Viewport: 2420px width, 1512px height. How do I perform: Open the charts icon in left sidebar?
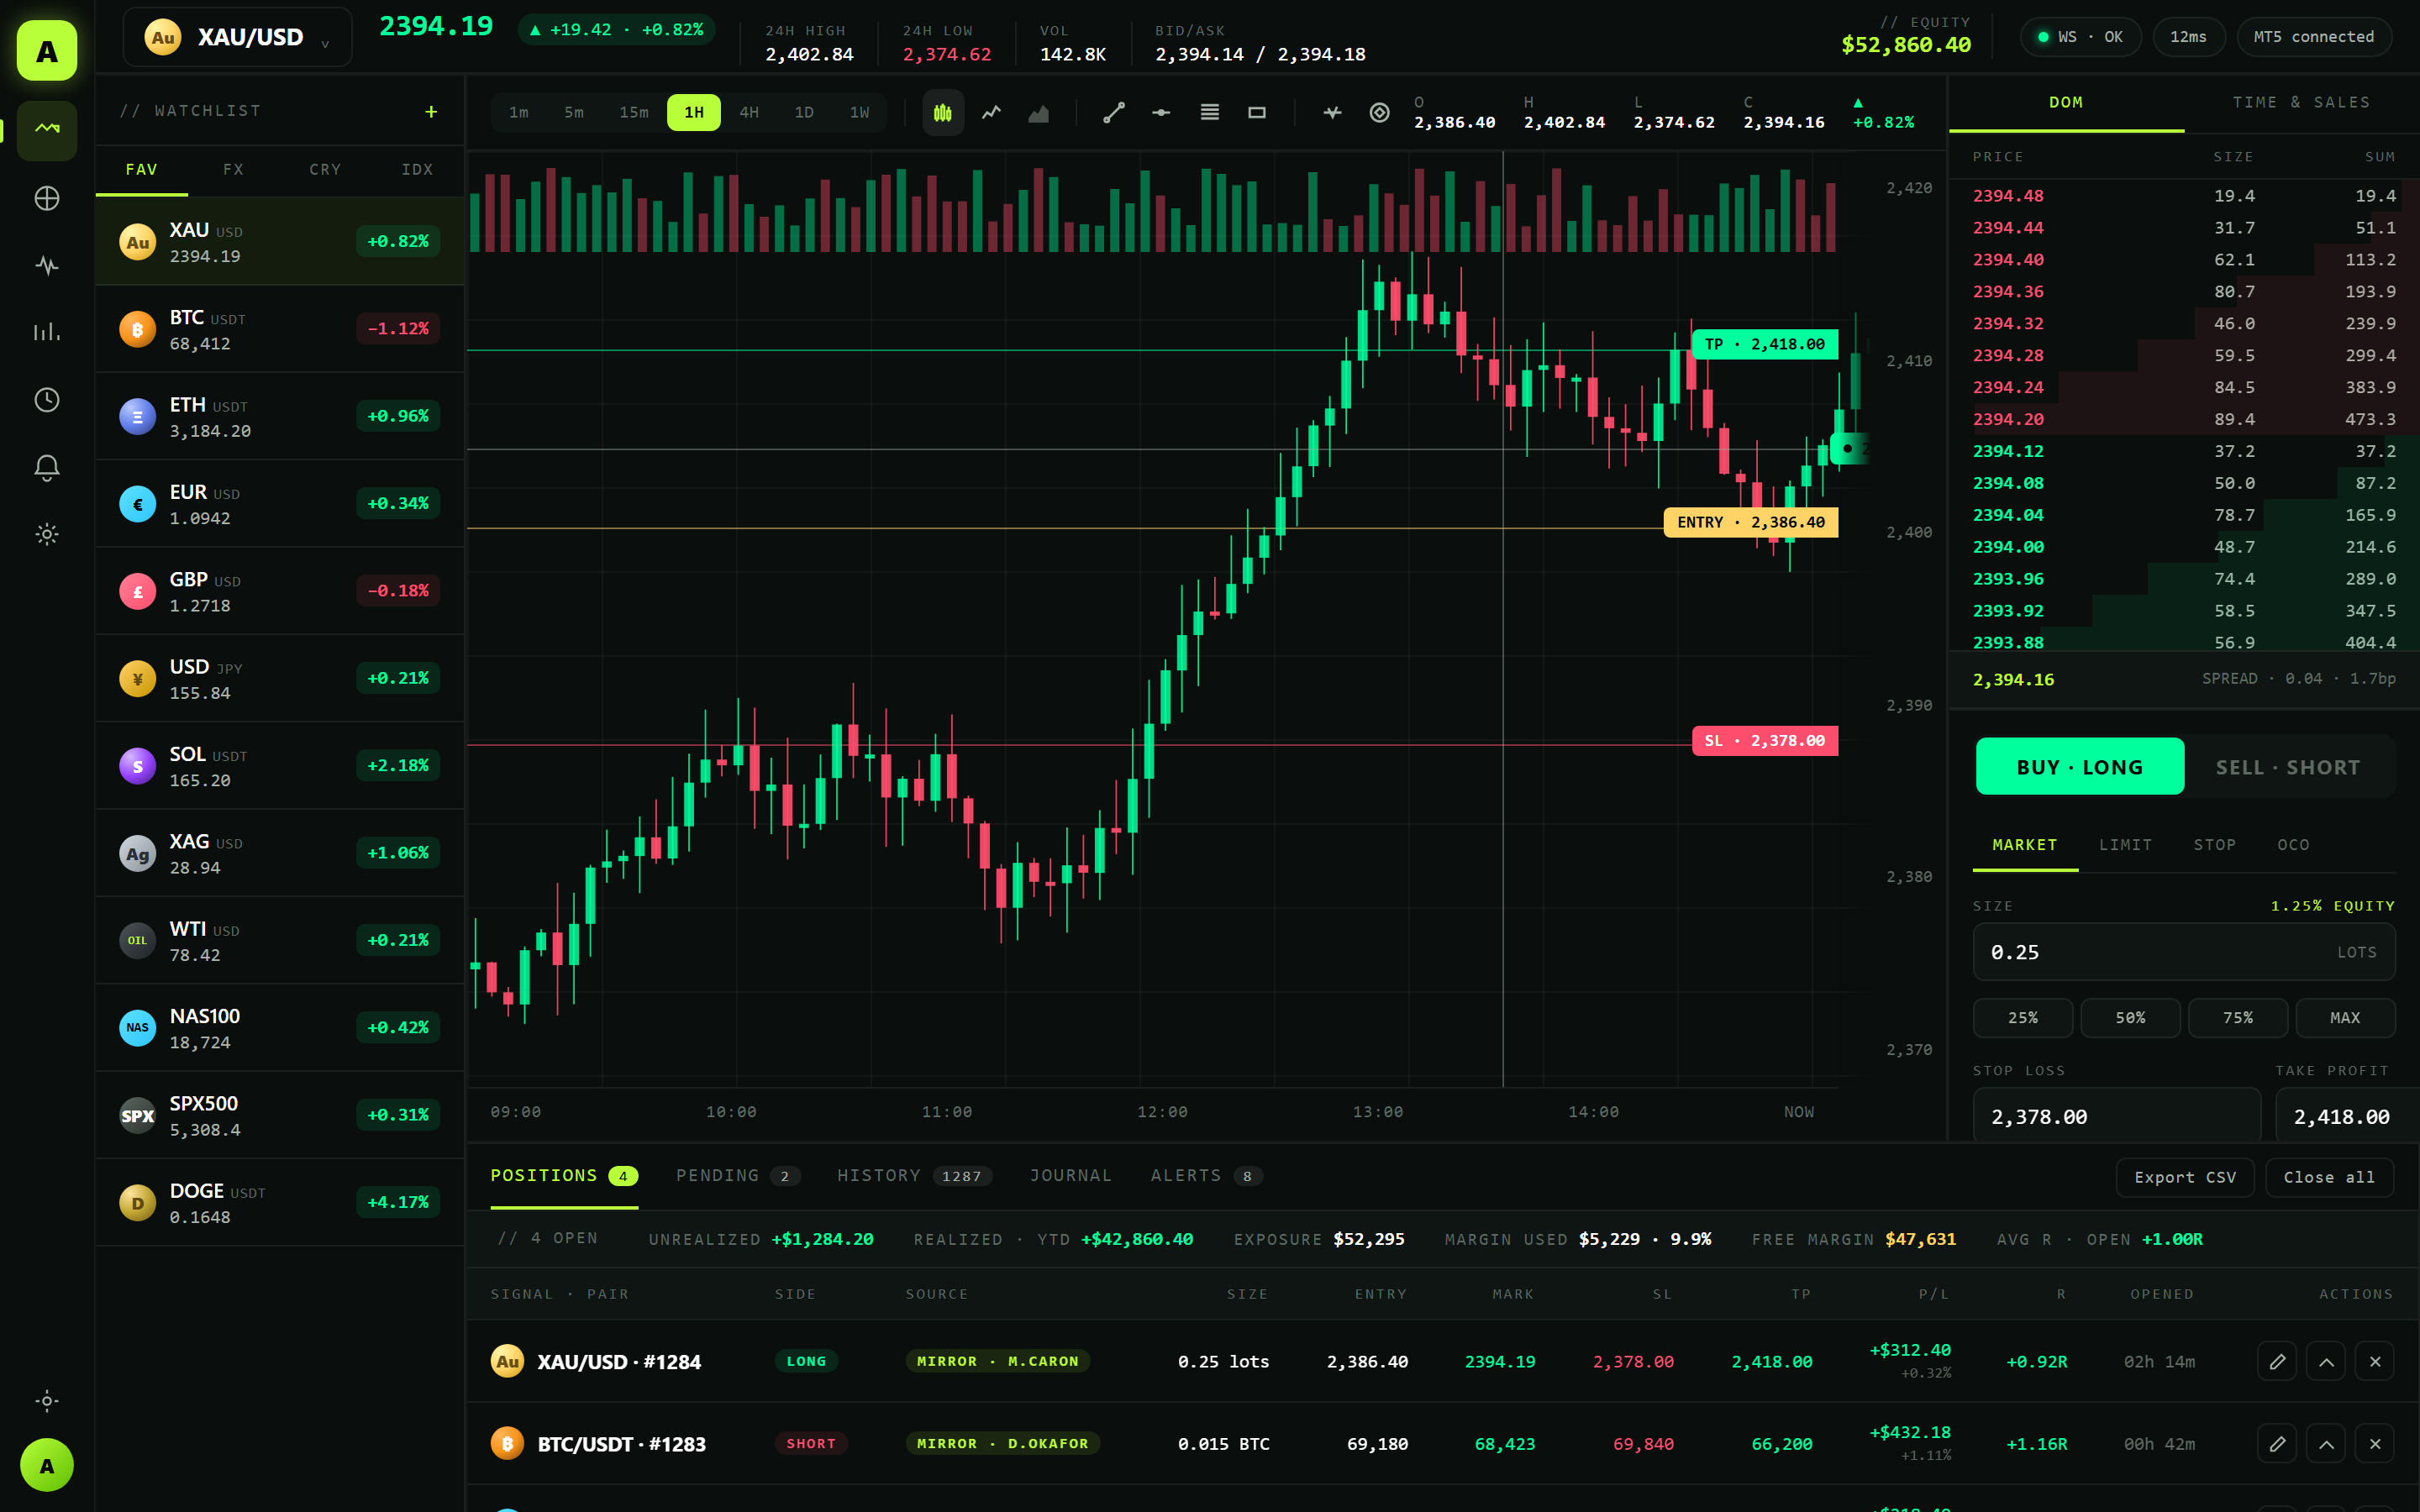[47, 130]
